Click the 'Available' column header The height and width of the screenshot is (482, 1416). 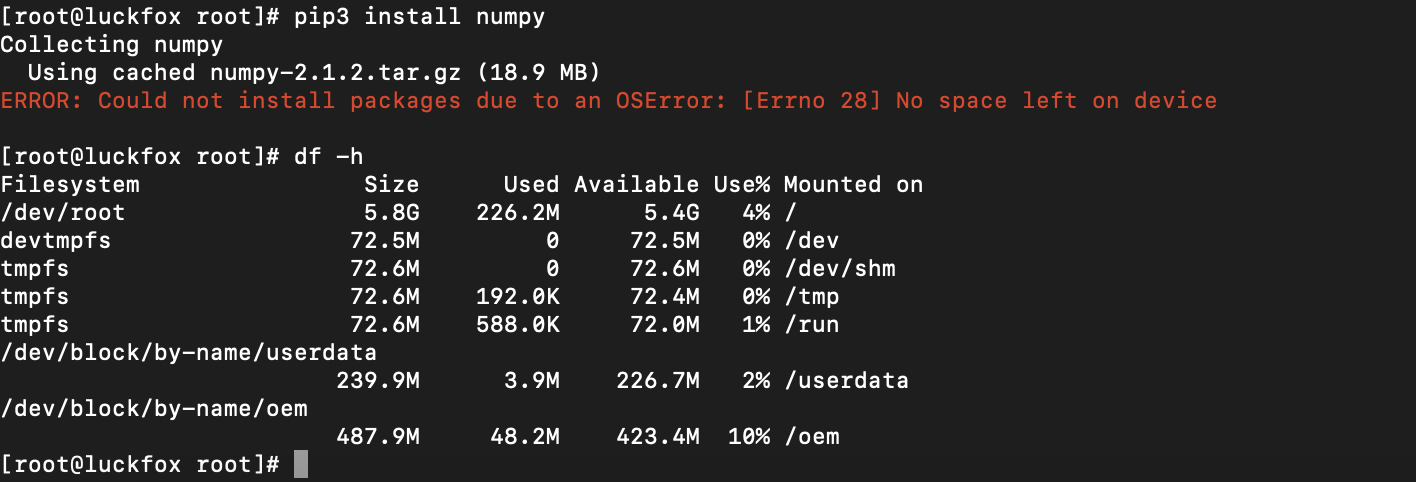click(x=636, y=184)
